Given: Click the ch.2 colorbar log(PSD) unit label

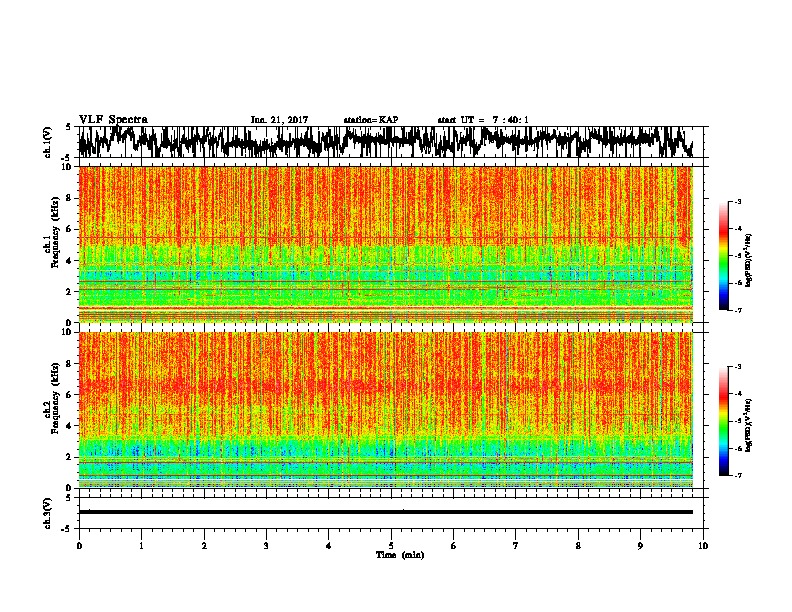Looking at the screenshot, I should [749, 425].
